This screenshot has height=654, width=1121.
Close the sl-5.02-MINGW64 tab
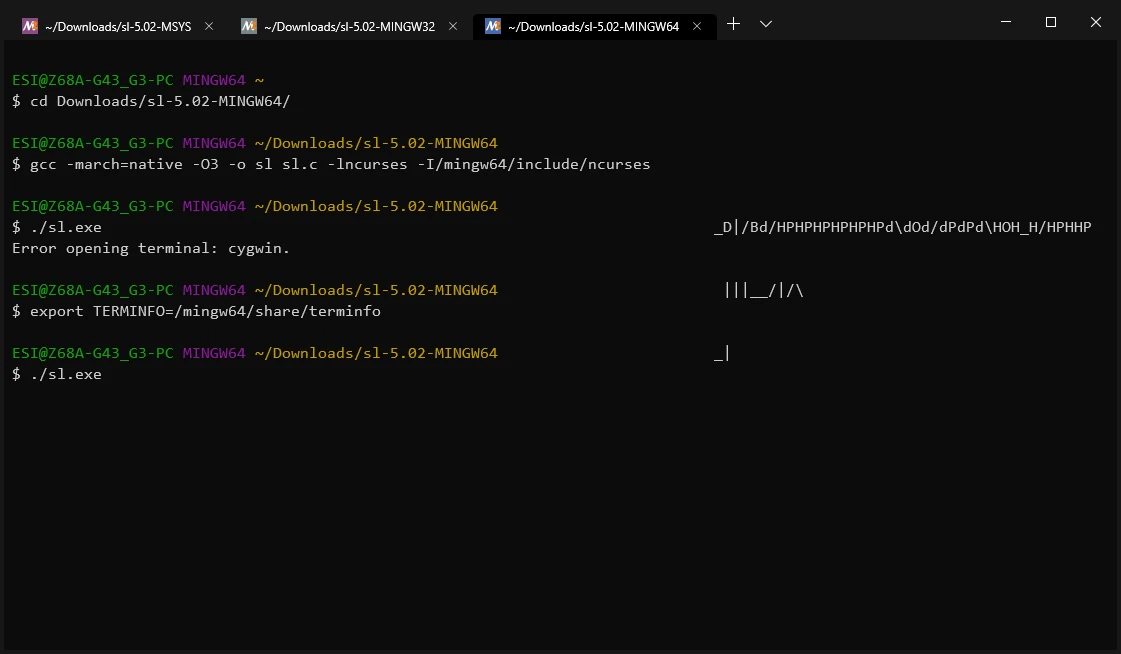point(697,26)
